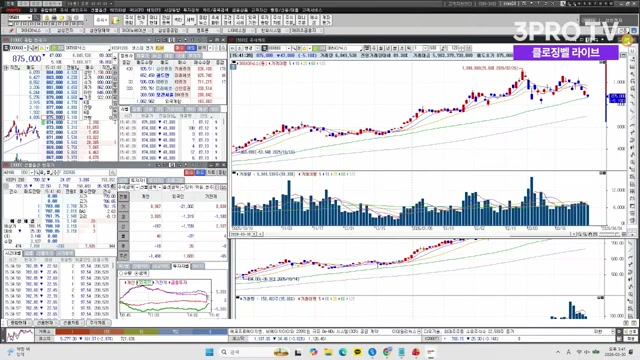Click the volume icon in system tray
The height and width of the screenshot is (360, 640).
point(587,352)
